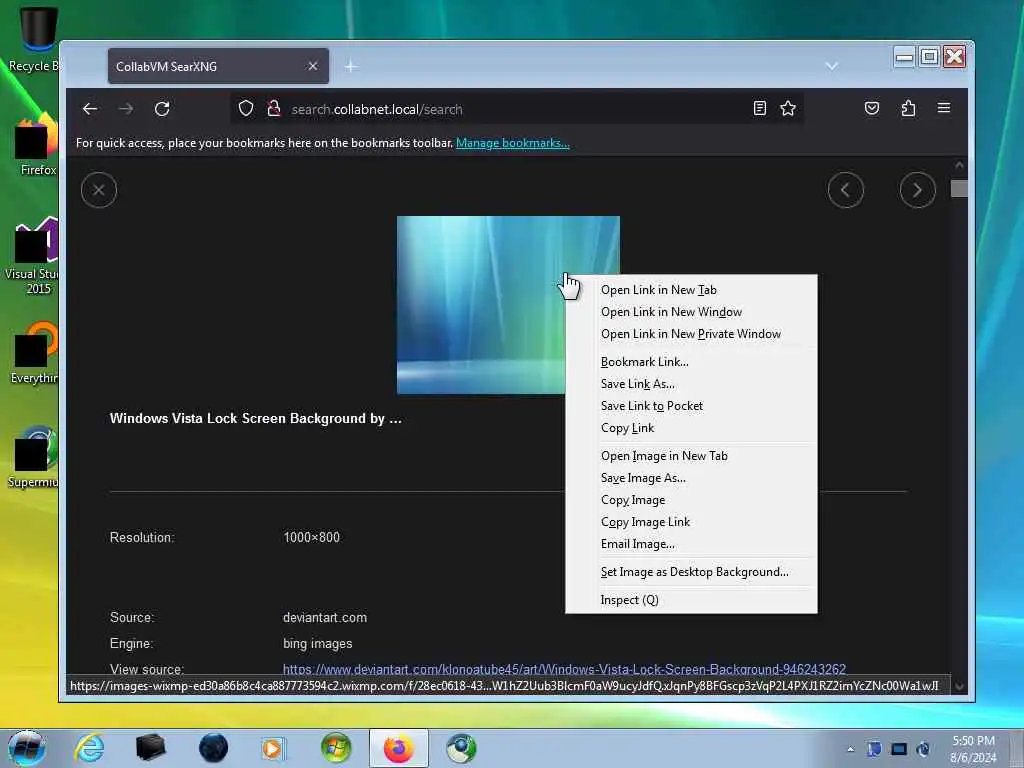Click the Windows Vista Lock Screen Background title

pos(255,419)
